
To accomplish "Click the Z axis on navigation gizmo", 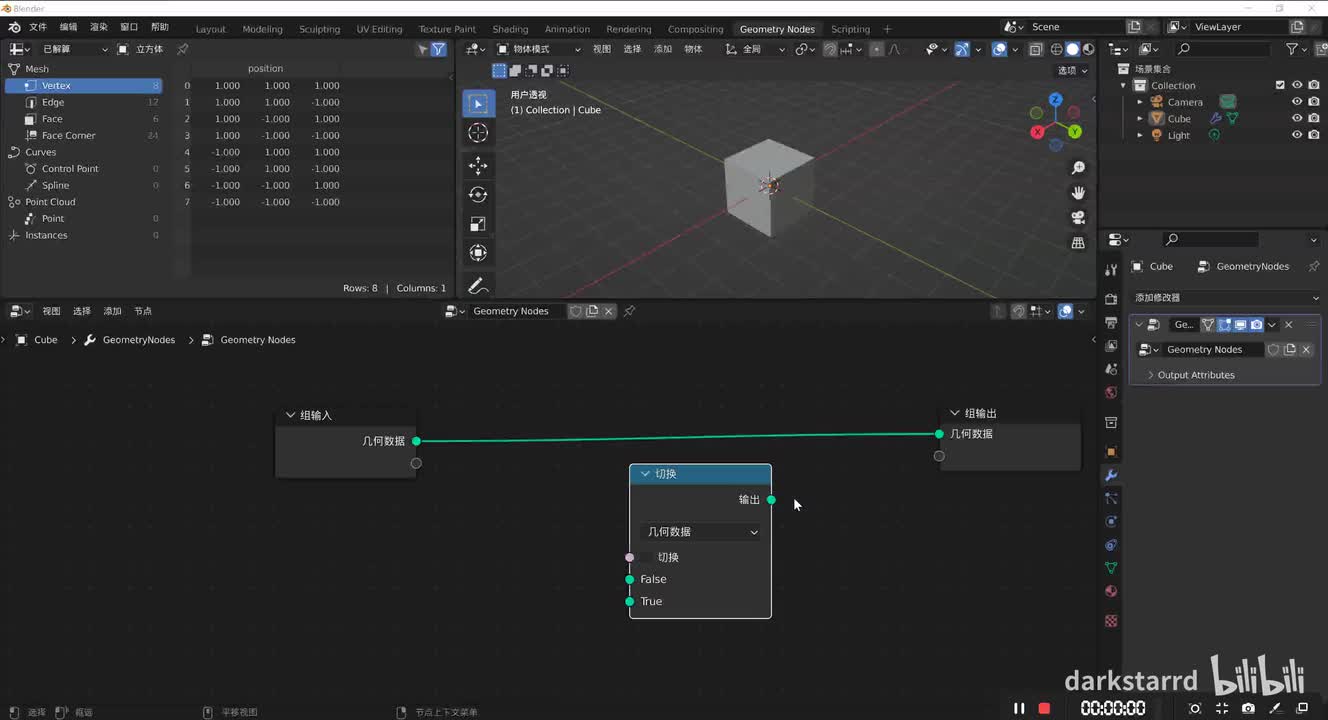I will [1055, 100].
